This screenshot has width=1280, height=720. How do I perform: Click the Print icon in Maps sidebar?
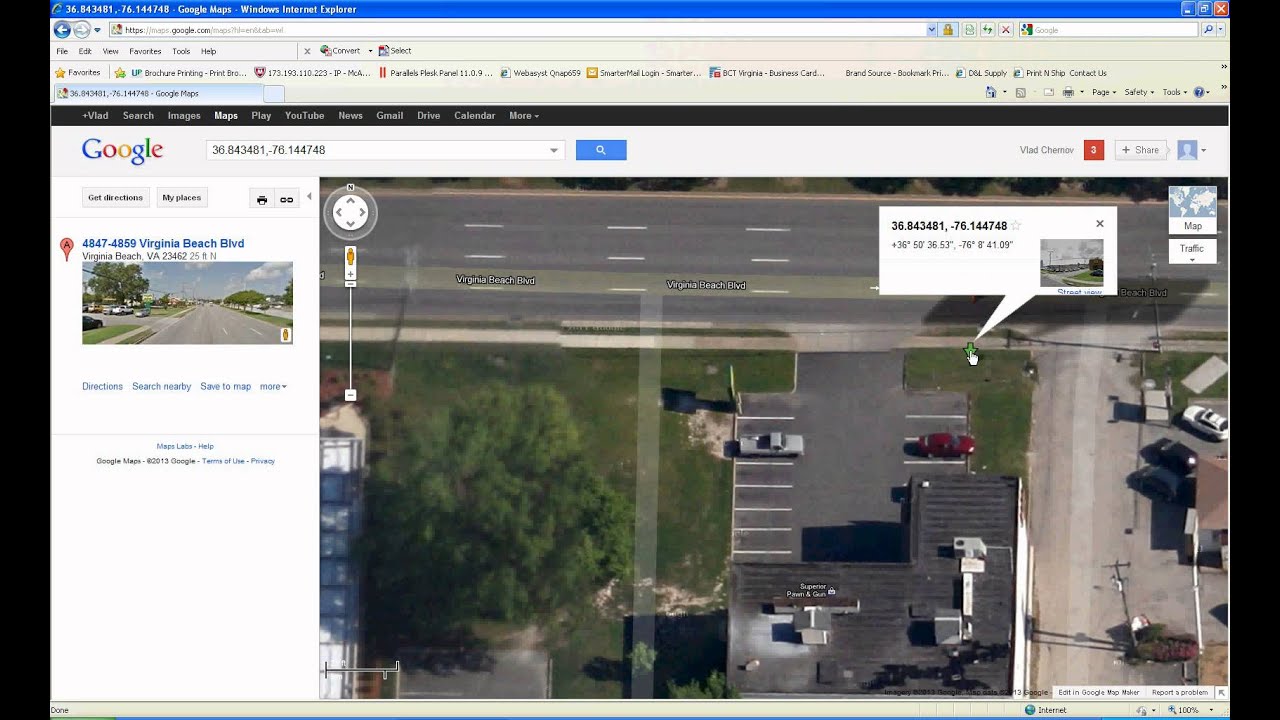(262, 199)
